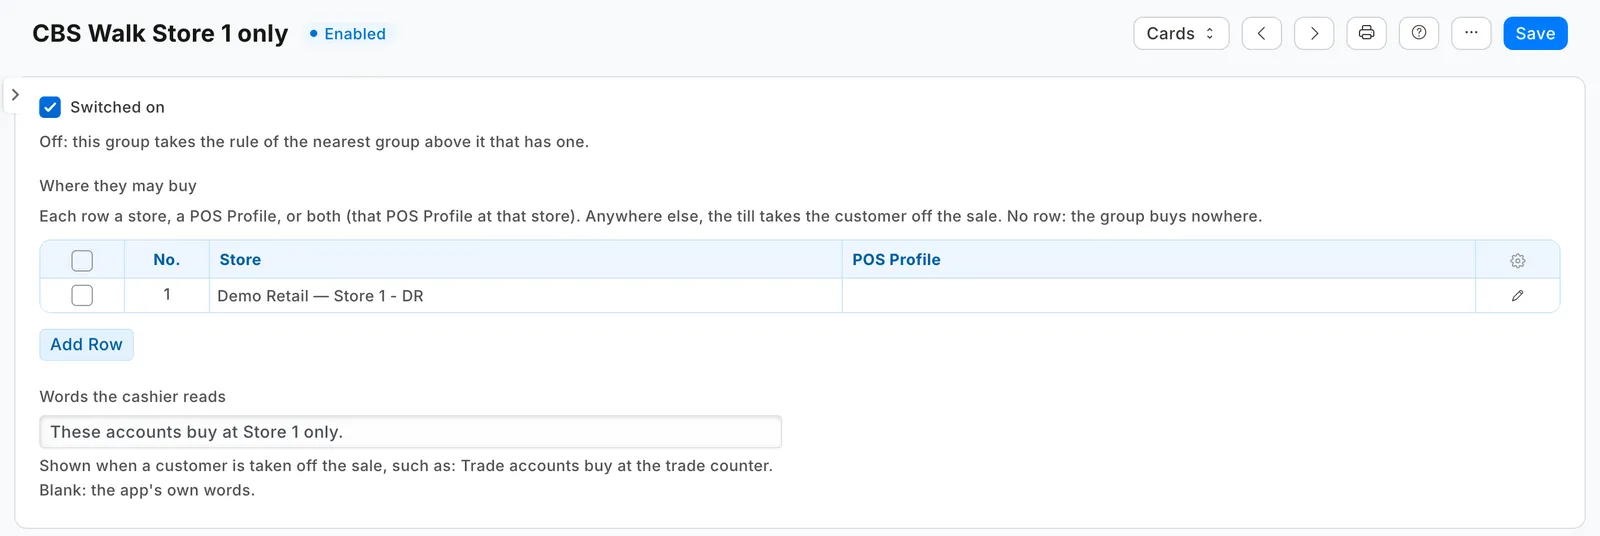Screen dimensions: 1600x536
Task: Edit row 1 with the pencil icon
Action: point(1517,296)
